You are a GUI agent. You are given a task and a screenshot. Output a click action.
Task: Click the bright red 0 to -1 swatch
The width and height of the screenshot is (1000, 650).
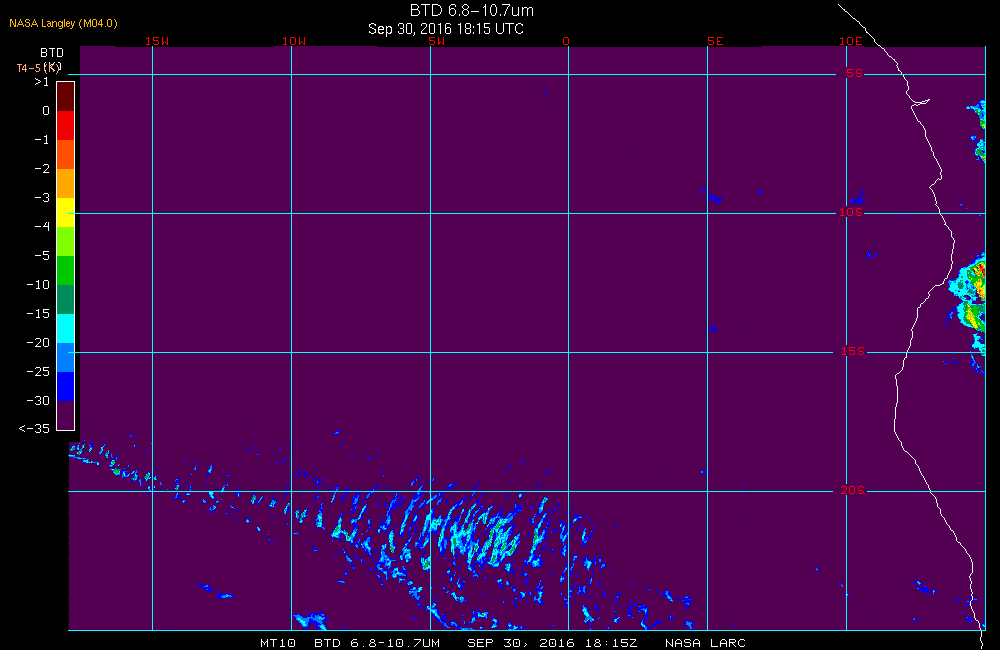point(66,126)
